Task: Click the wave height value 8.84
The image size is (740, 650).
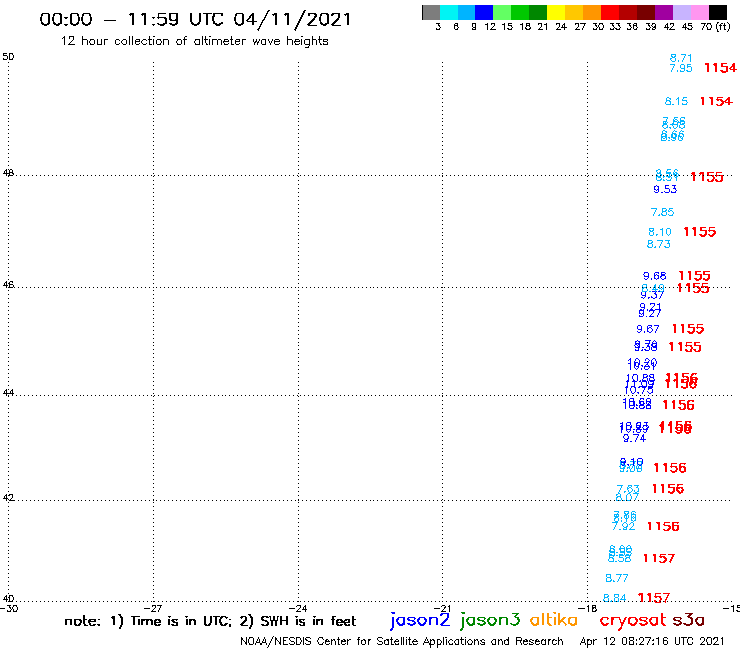Action: coord(614,599)
